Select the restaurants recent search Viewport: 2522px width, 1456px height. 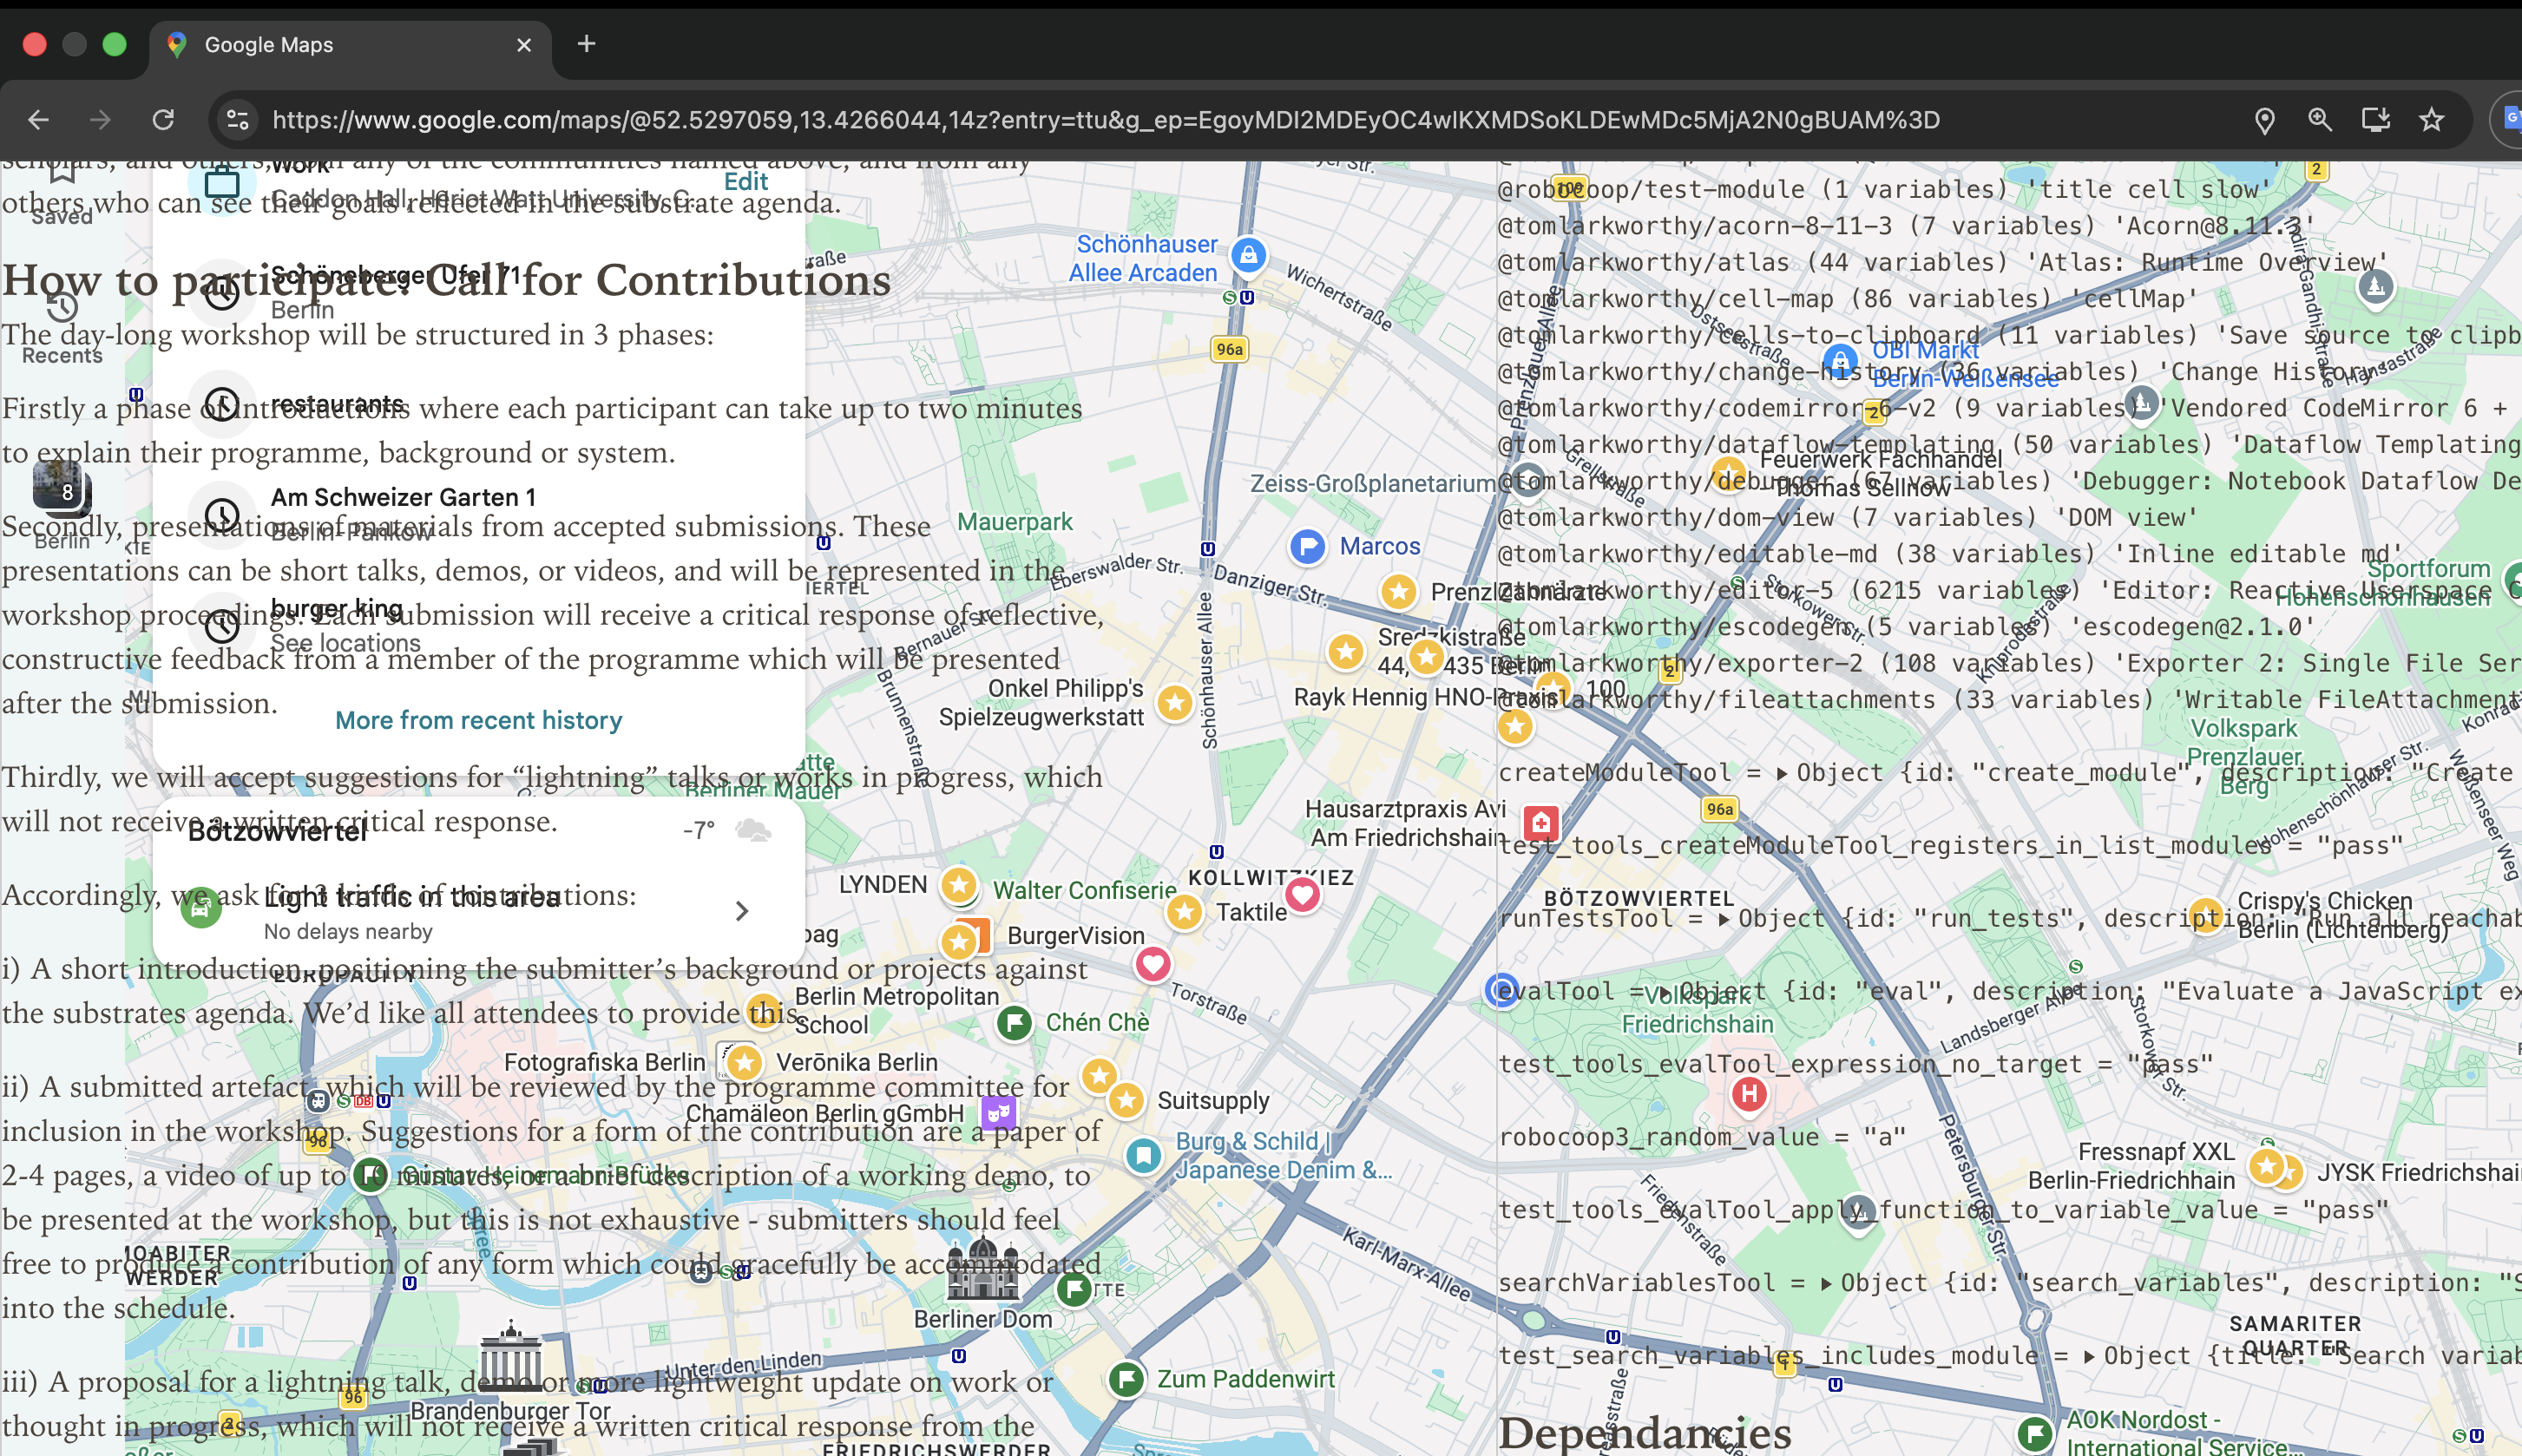(x=337, y=404)
